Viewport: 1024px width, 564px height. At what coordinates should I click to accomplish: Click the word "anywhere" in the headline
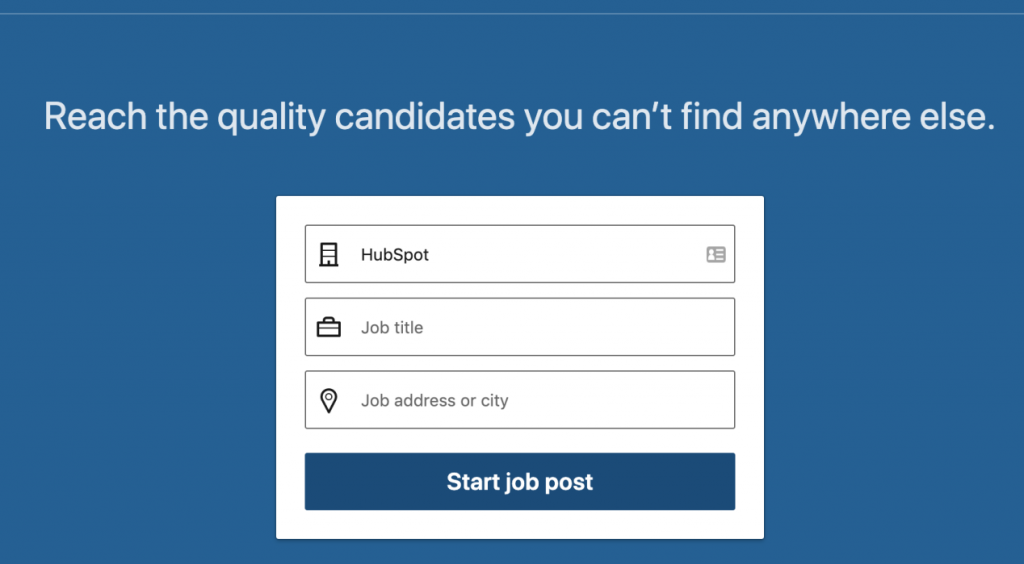click(x=829, y=117)
